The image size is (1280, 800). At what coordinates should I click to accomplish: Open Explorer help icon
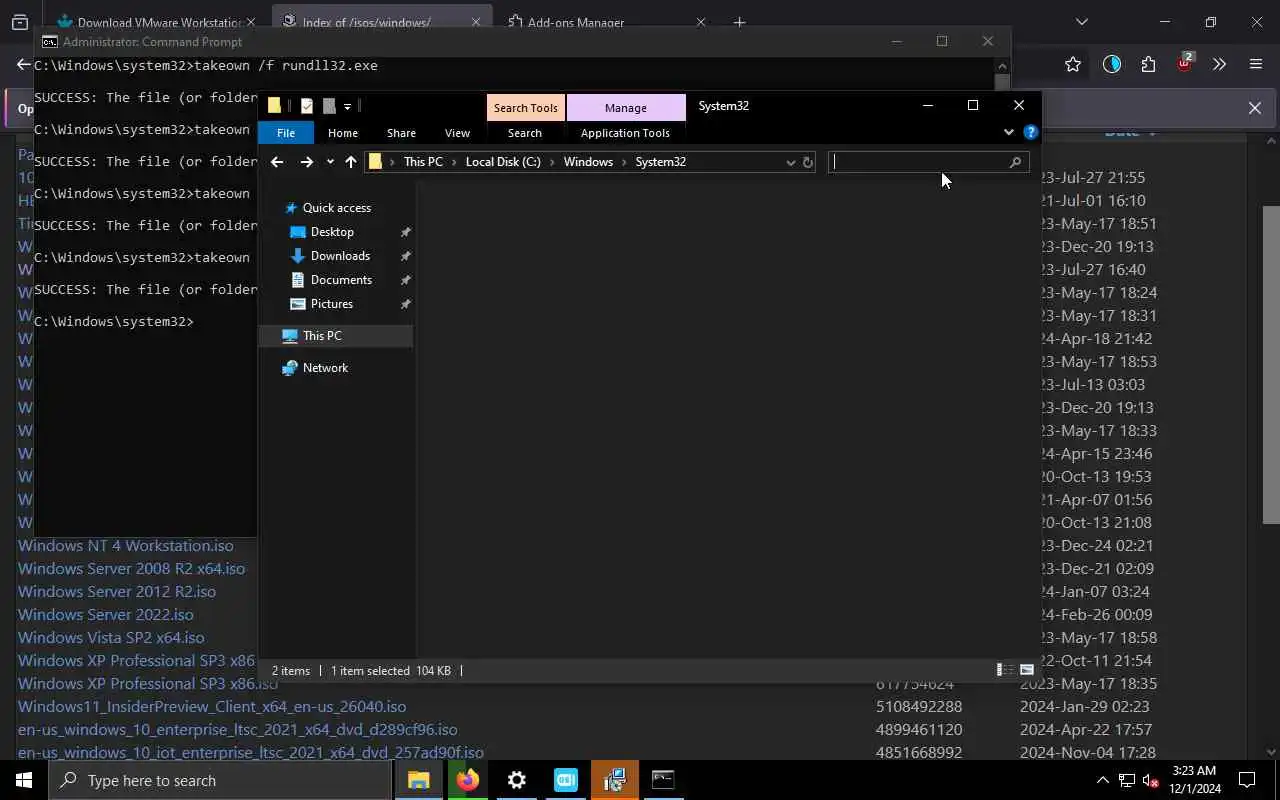1031,132
